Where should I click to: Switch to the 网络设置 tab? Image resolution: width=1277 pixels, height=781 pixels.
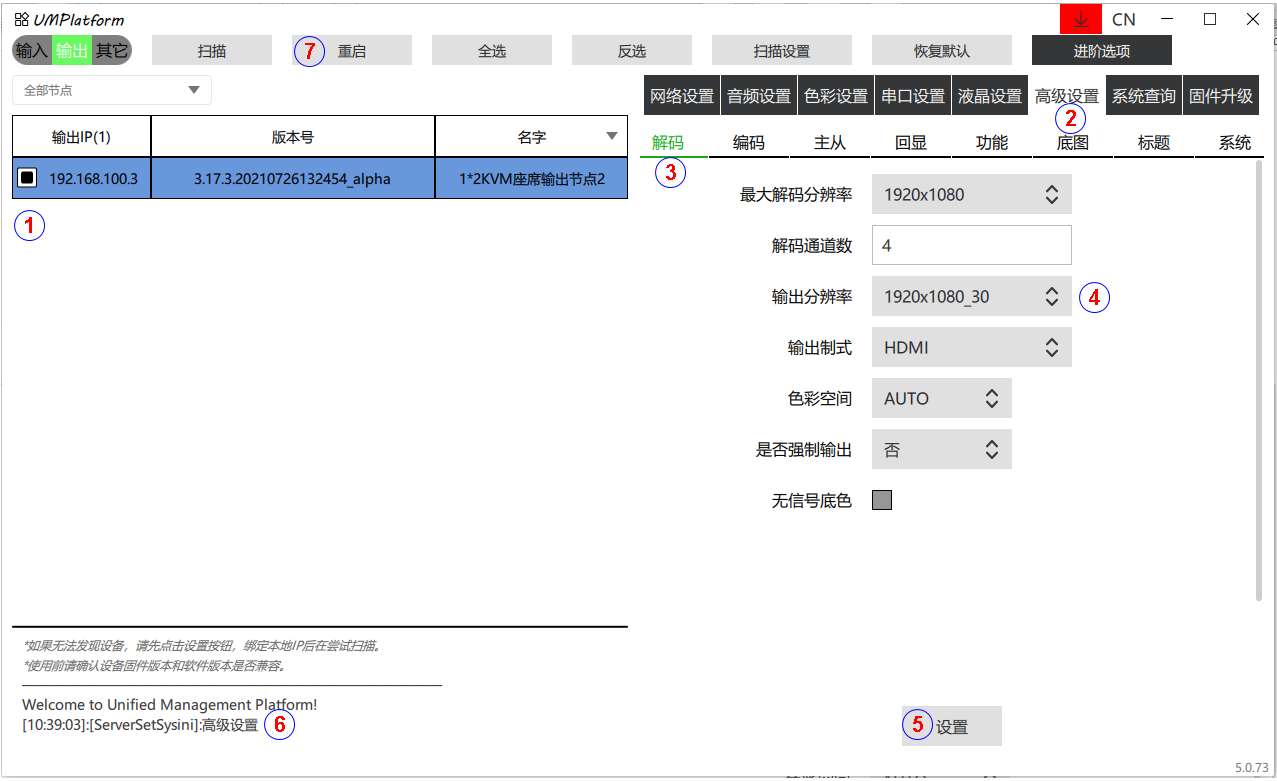(682, 96)
